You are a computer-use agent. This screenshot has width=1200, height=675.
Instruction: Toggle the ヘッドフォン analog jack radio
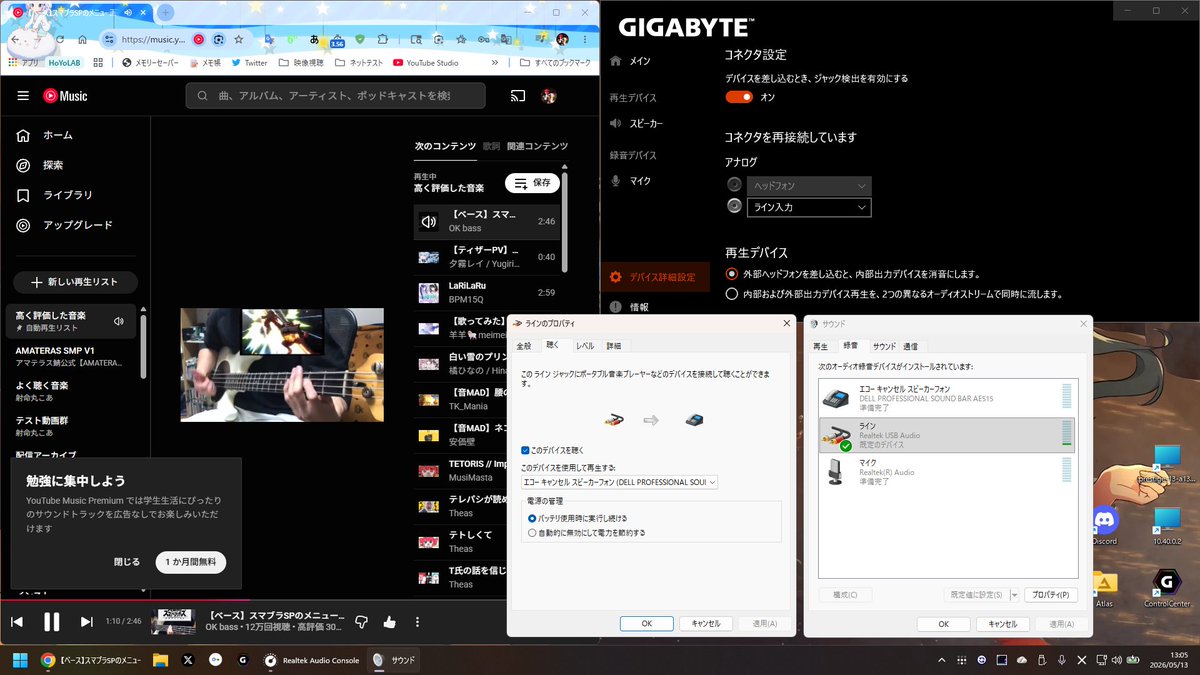click(735, 185)
